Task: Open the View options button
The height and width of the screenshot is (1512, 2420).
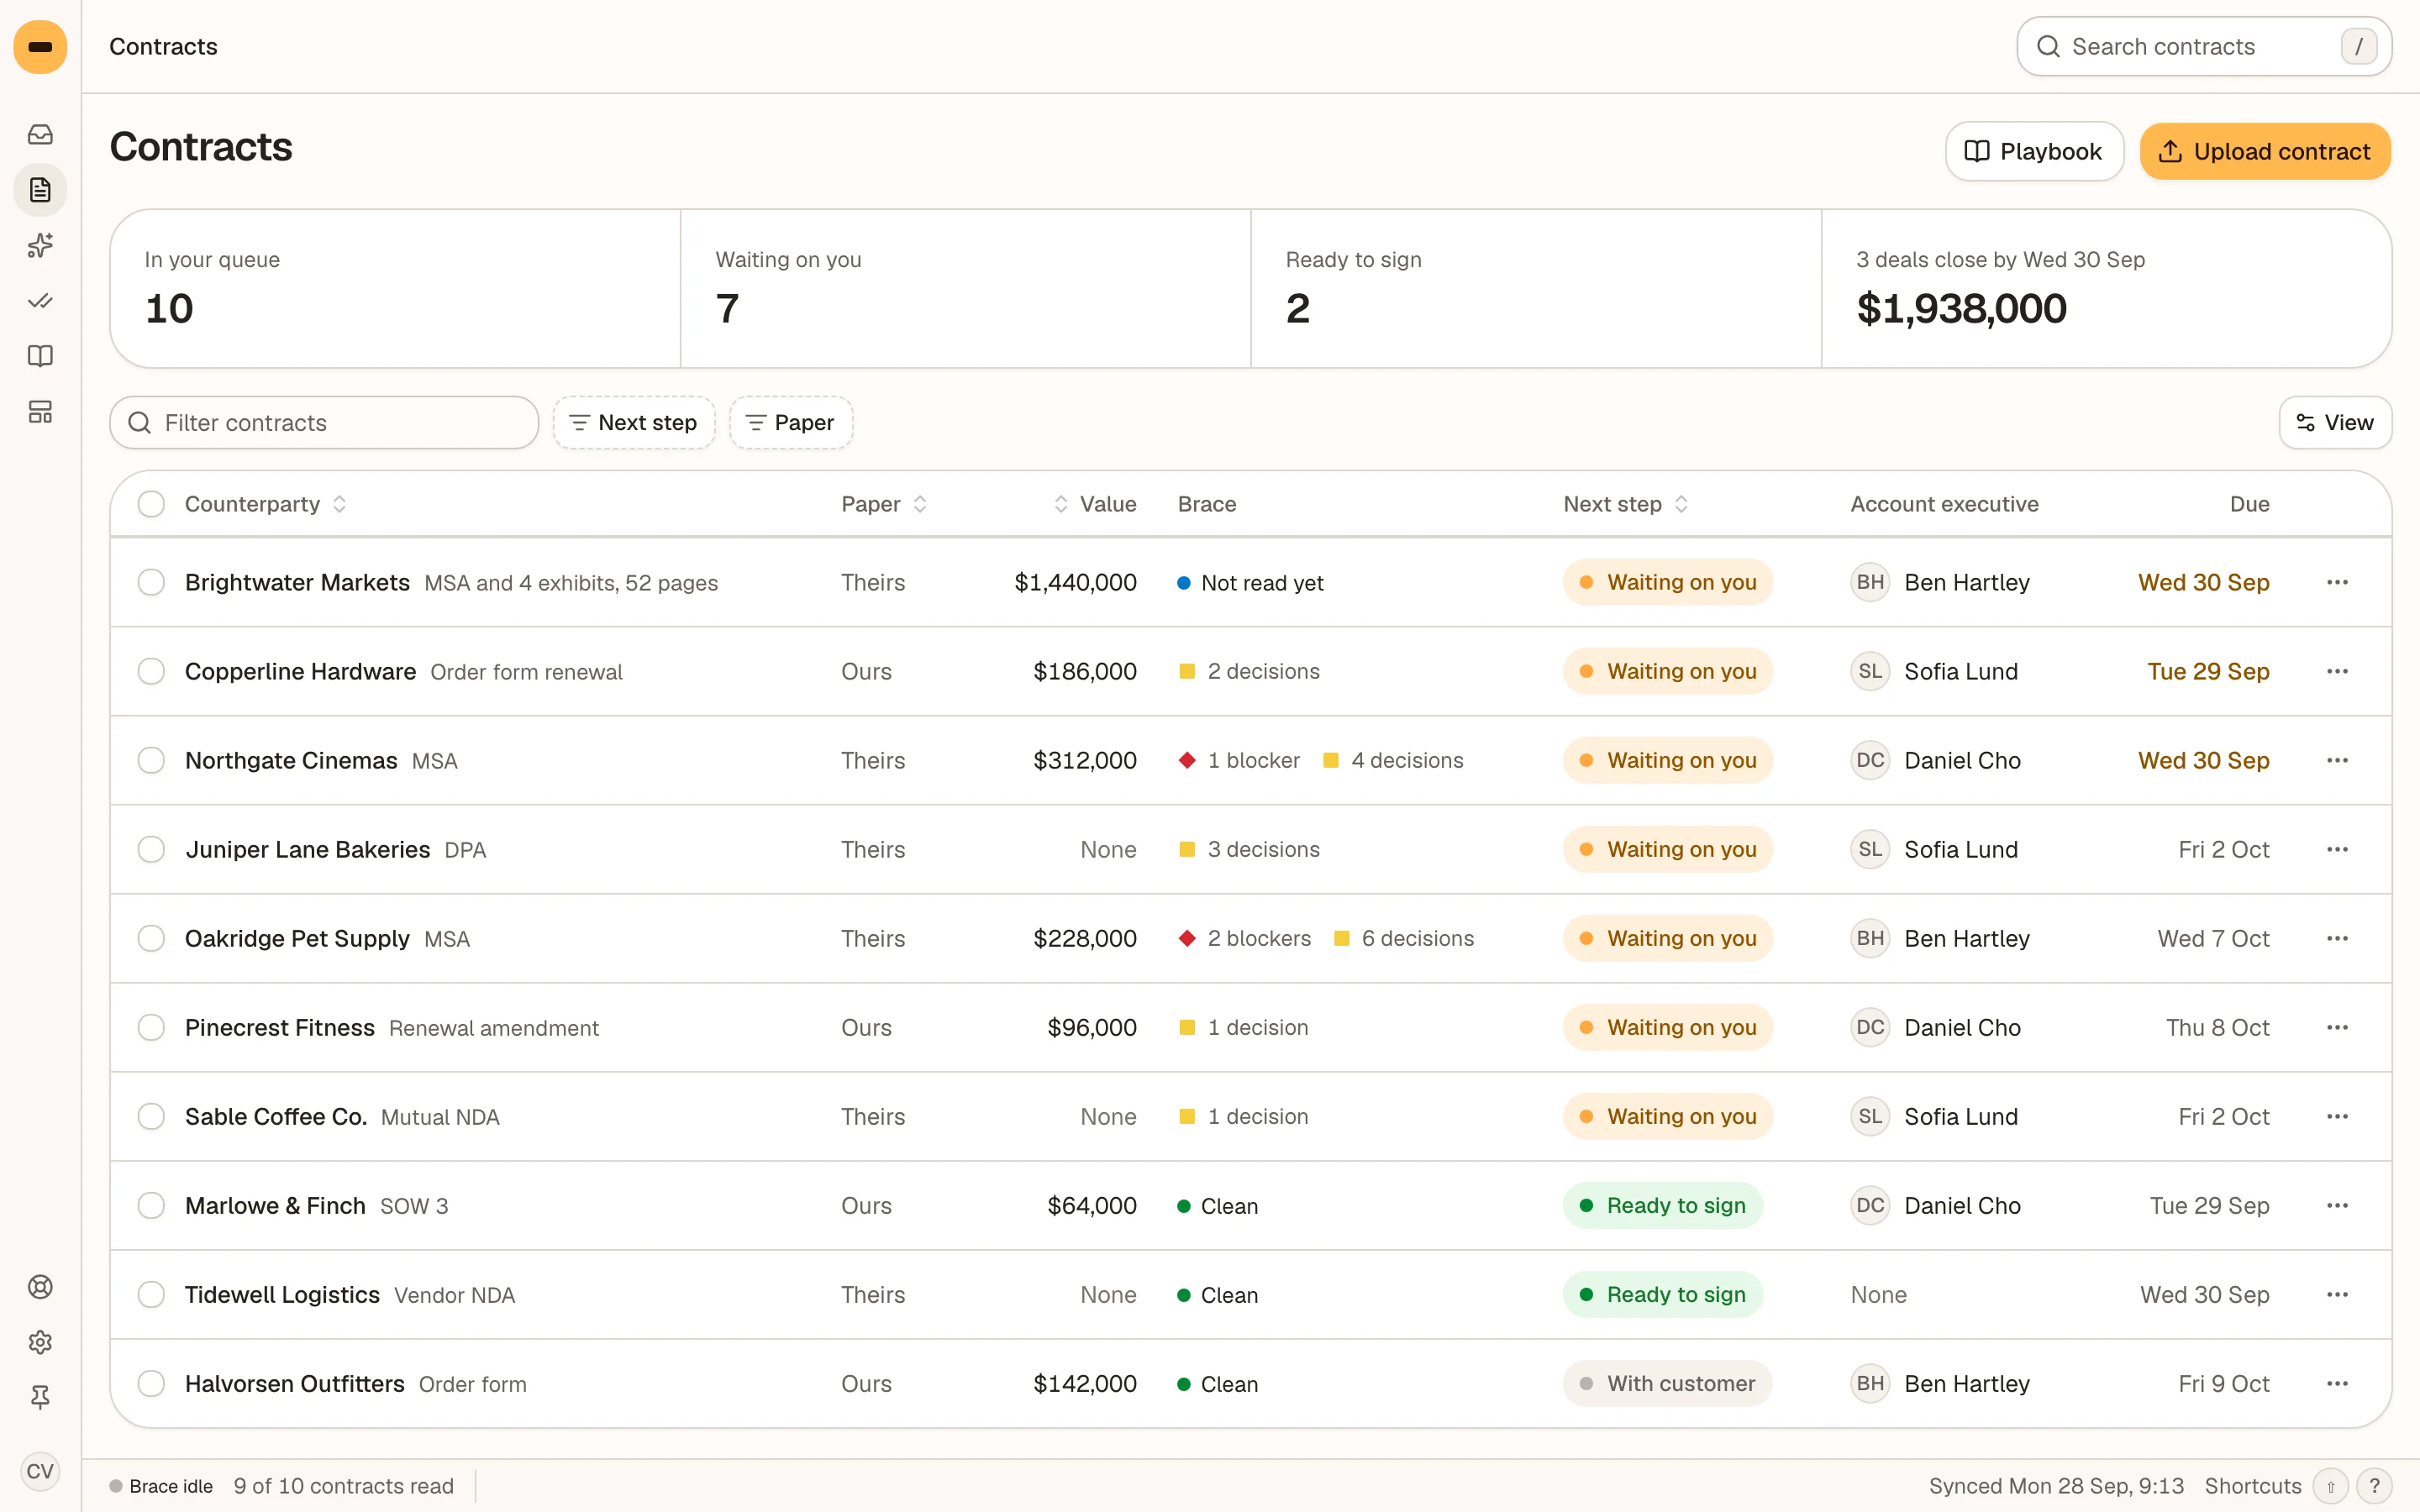Action: [x=2335, y=422]
